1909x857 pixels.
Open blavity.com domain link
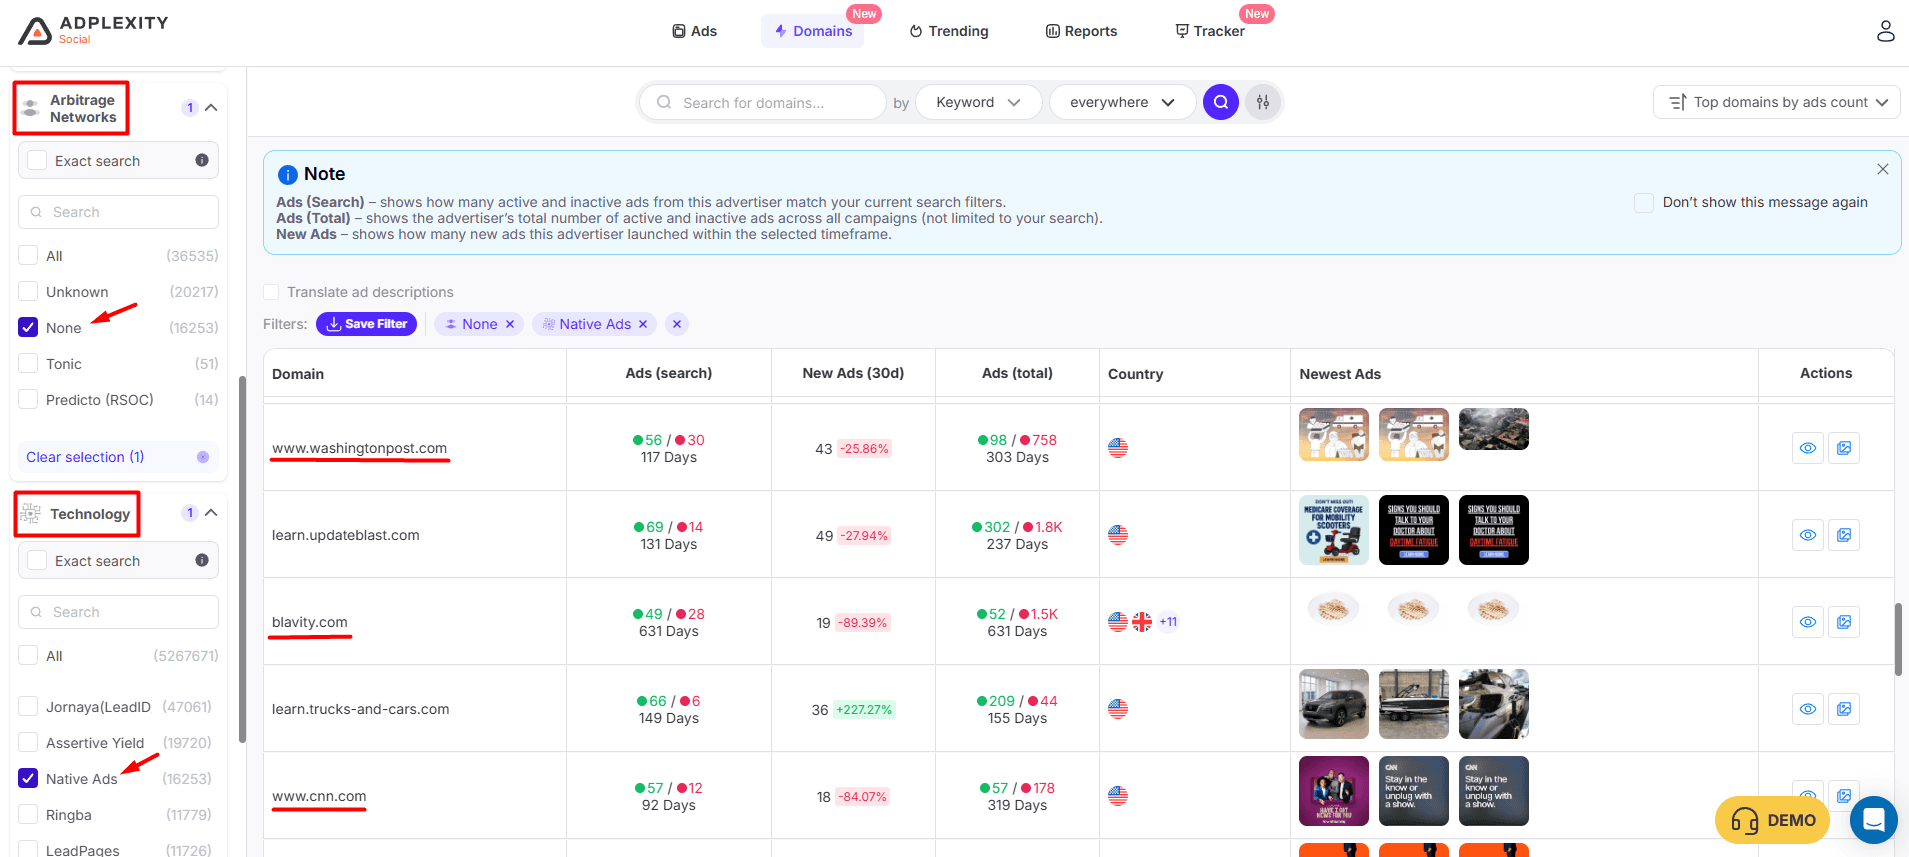[x=310, y=622]
